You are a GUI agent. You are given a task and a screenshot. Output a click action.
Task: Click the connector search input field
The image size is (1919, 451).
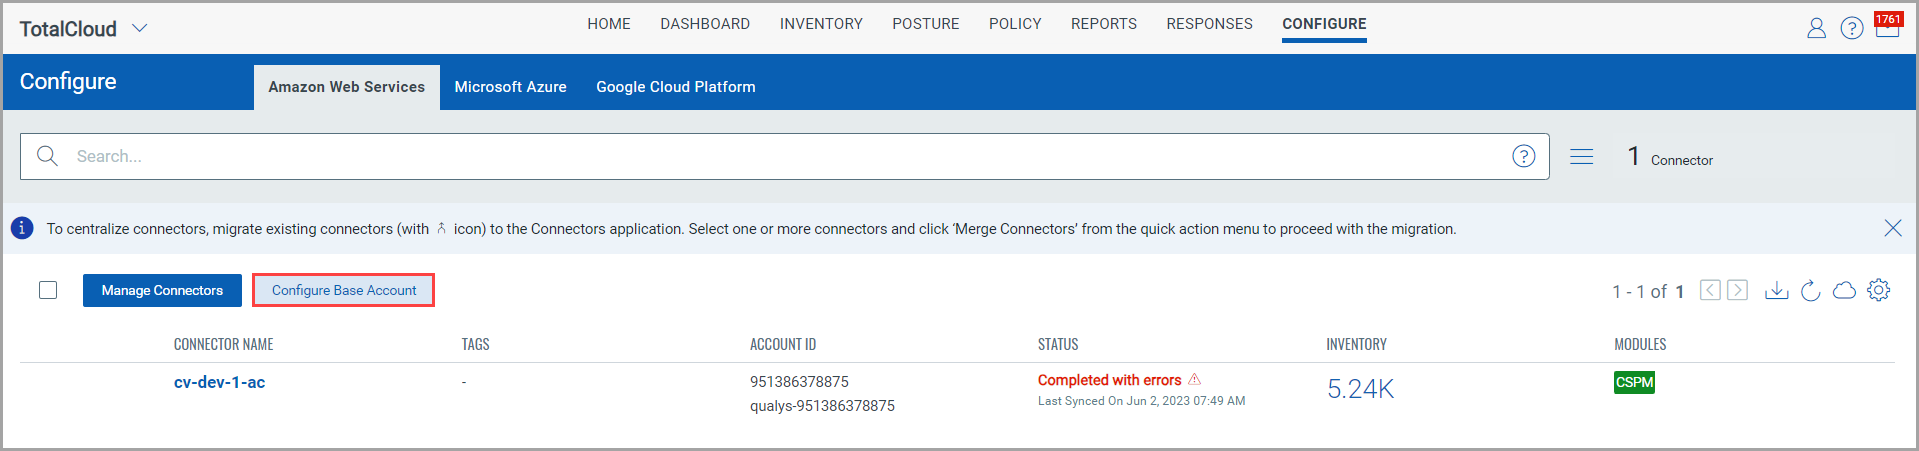click(x=780, y=156)
